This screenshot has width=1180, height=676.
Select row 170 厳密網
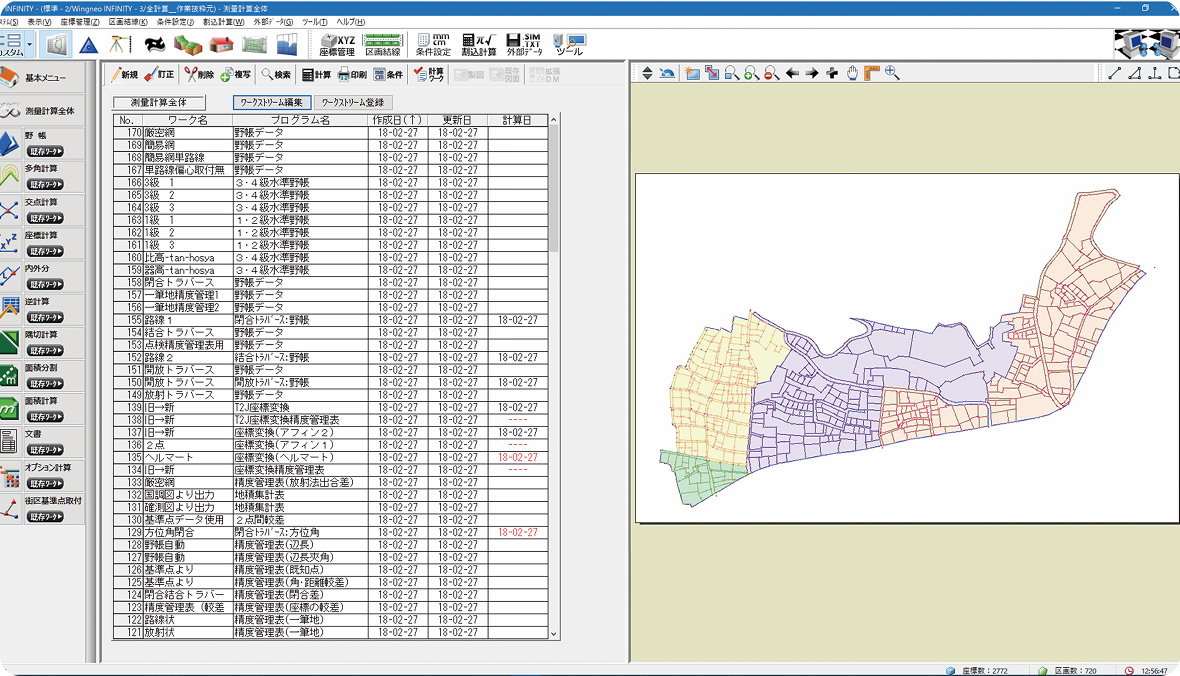pos(330,132)
